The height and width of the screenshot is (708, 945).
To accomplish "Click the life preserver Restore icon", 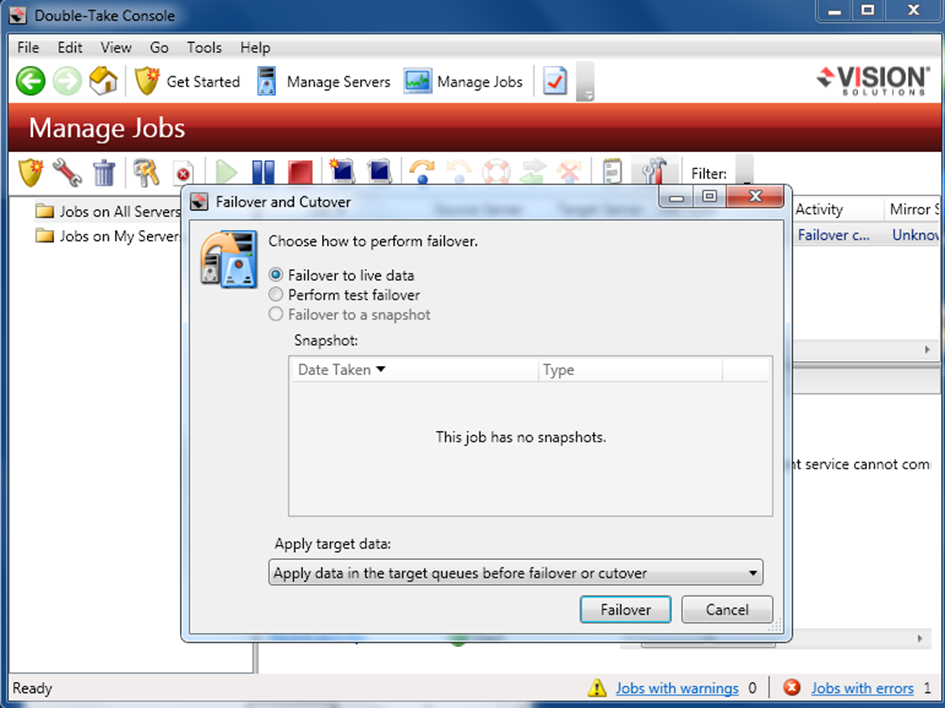I will 496,172.
